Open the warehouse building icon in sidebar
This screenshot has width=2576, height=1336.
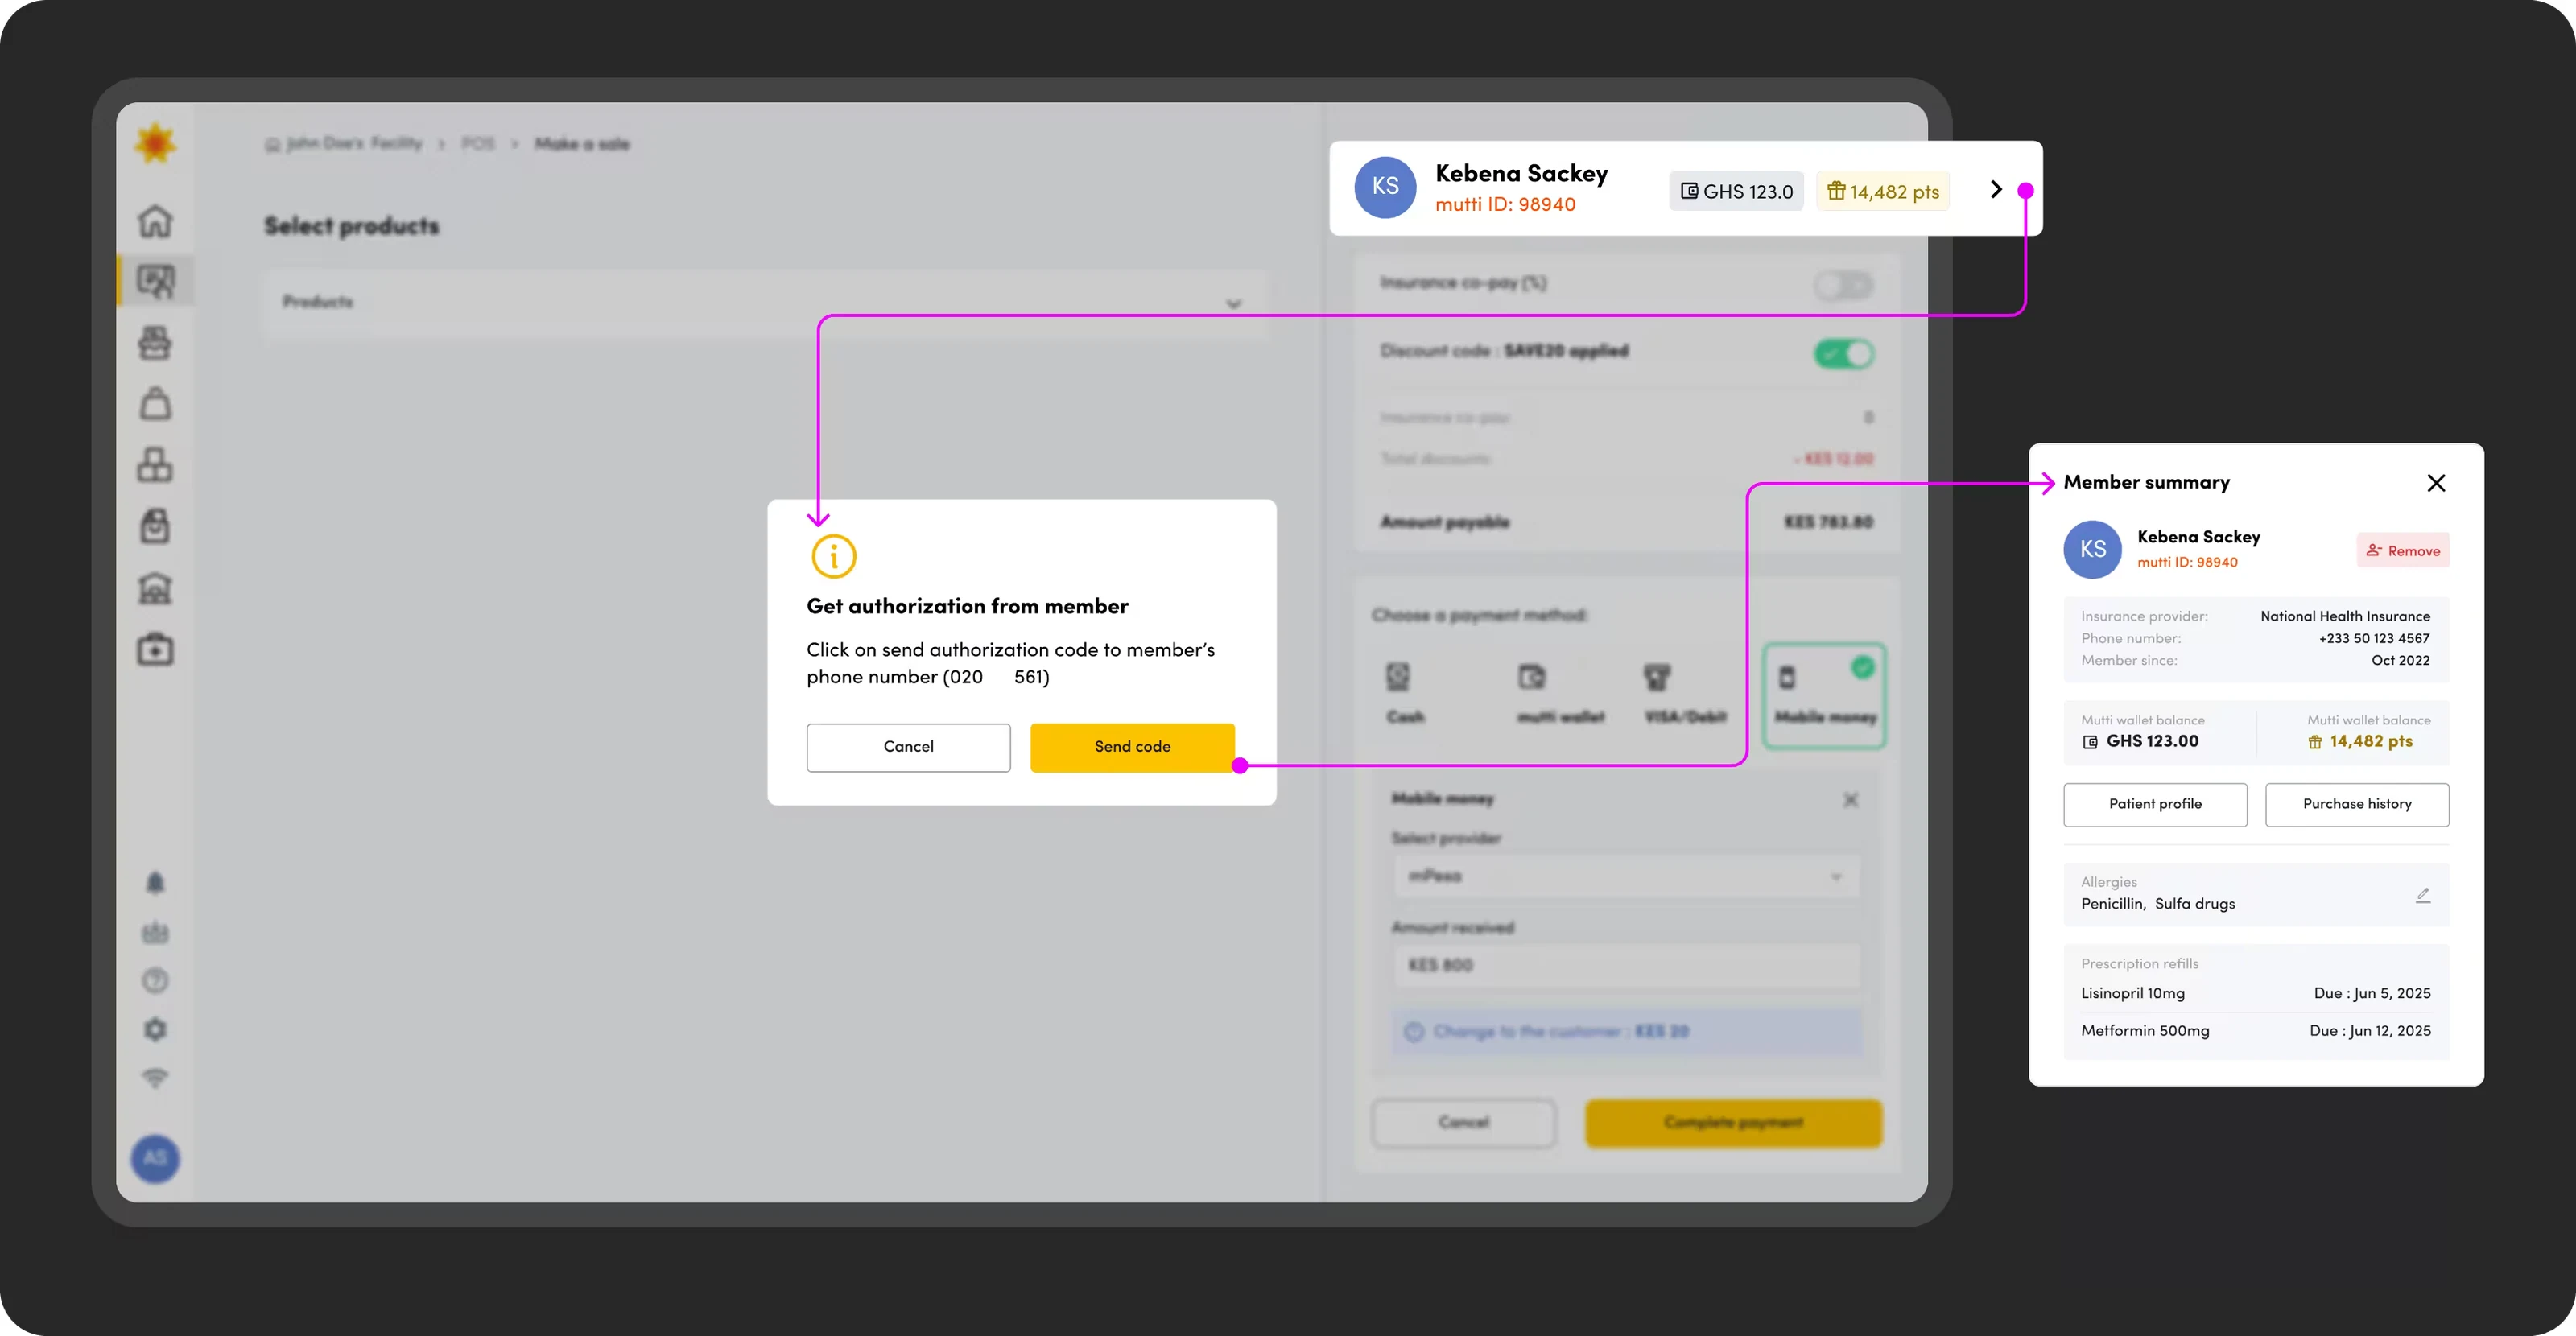coord(155,588)
